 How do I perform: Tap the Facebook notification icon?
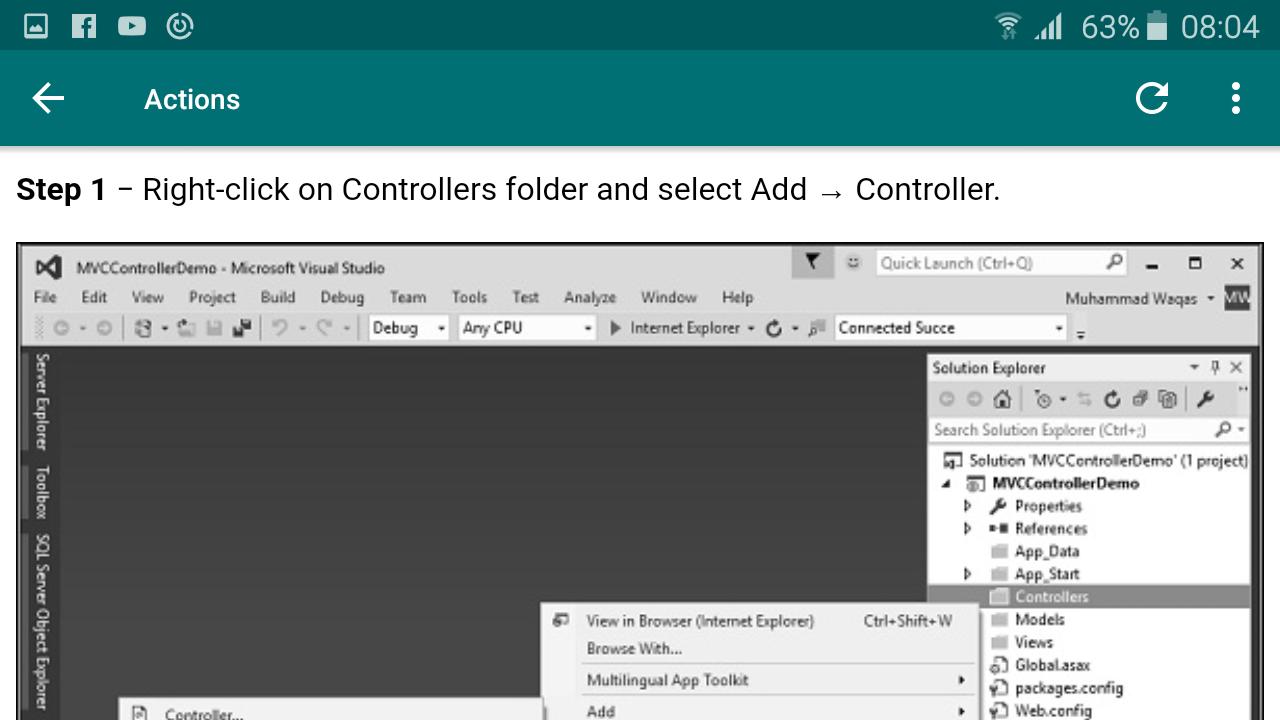84,26
